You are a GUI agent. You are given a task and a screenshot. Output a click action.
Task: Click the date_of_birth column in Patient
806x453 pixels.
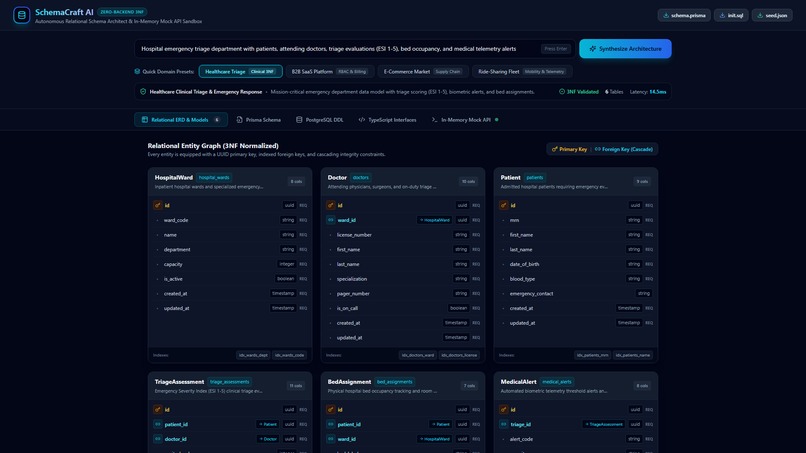[576, 264]
